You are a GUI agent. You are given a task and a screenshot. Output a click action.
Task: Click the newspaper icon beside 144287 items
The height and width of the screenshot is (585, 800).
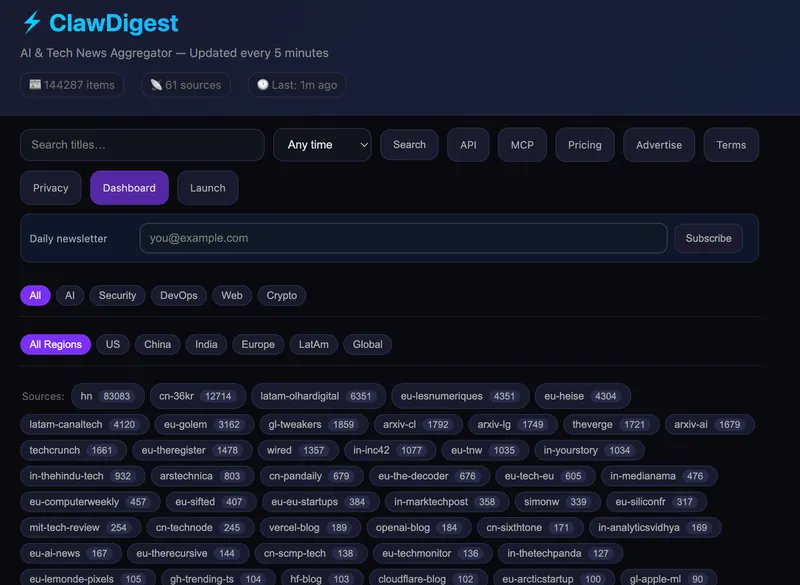point(35,85)
